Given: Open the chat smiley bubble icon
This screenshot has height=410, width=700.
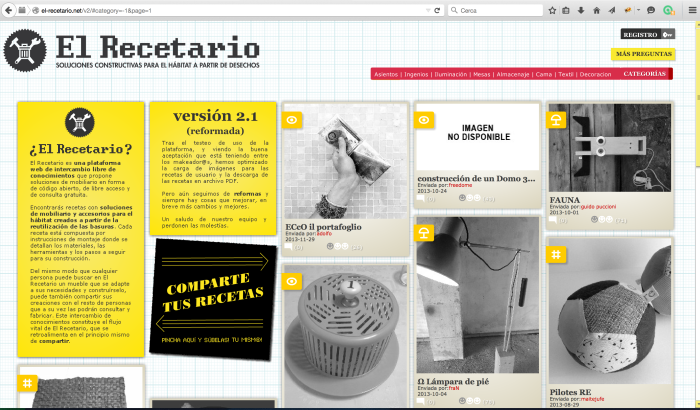Looking at the screenshot, I should coord(651,10).
